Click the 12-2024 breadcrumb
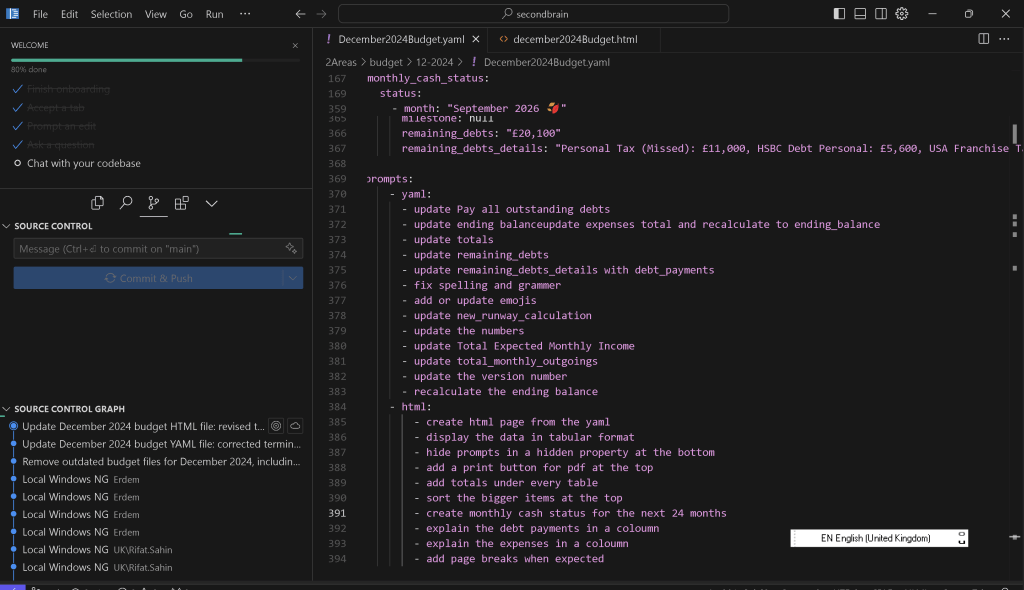Viewport: 1024px width, 590px height. point(434,62)
